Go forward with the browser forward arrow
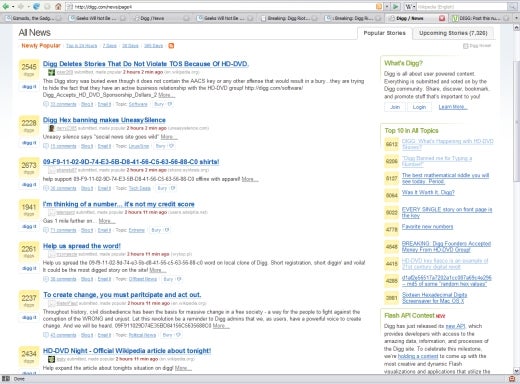 21,6
